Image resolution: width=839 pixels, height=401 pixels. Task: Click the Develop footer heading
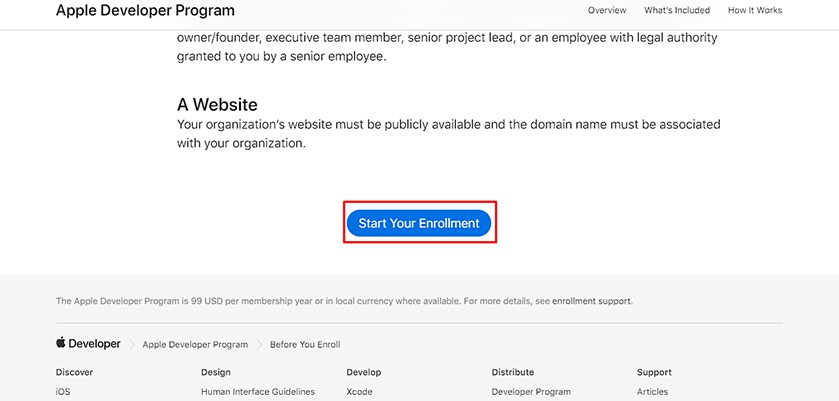(x=364, y=372)
